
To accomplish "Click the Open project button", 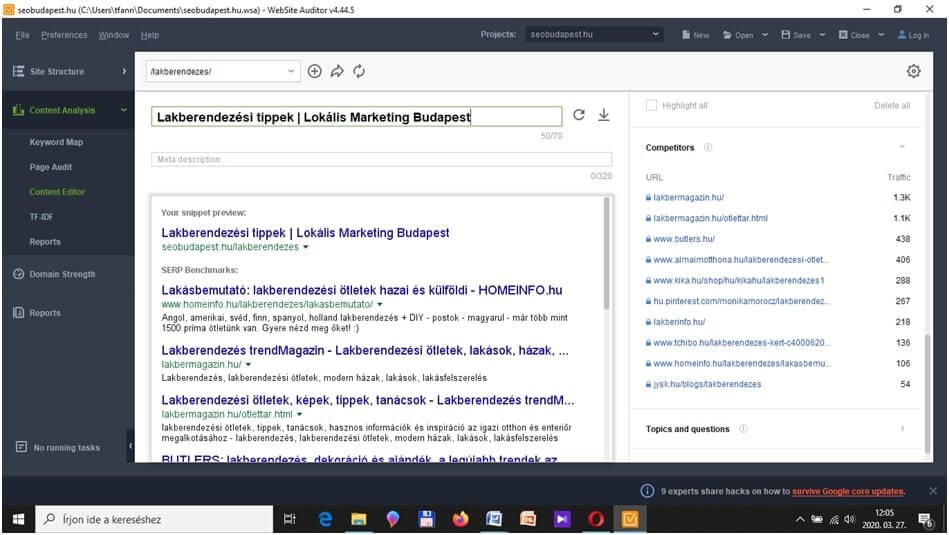I will click(738, 35).
